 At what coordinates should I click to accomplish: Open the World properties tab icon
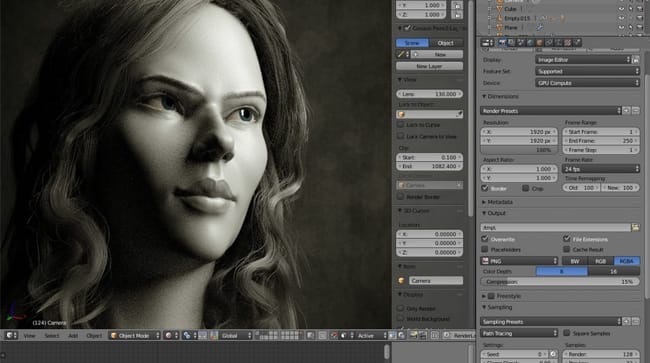[x=530, y=43]
